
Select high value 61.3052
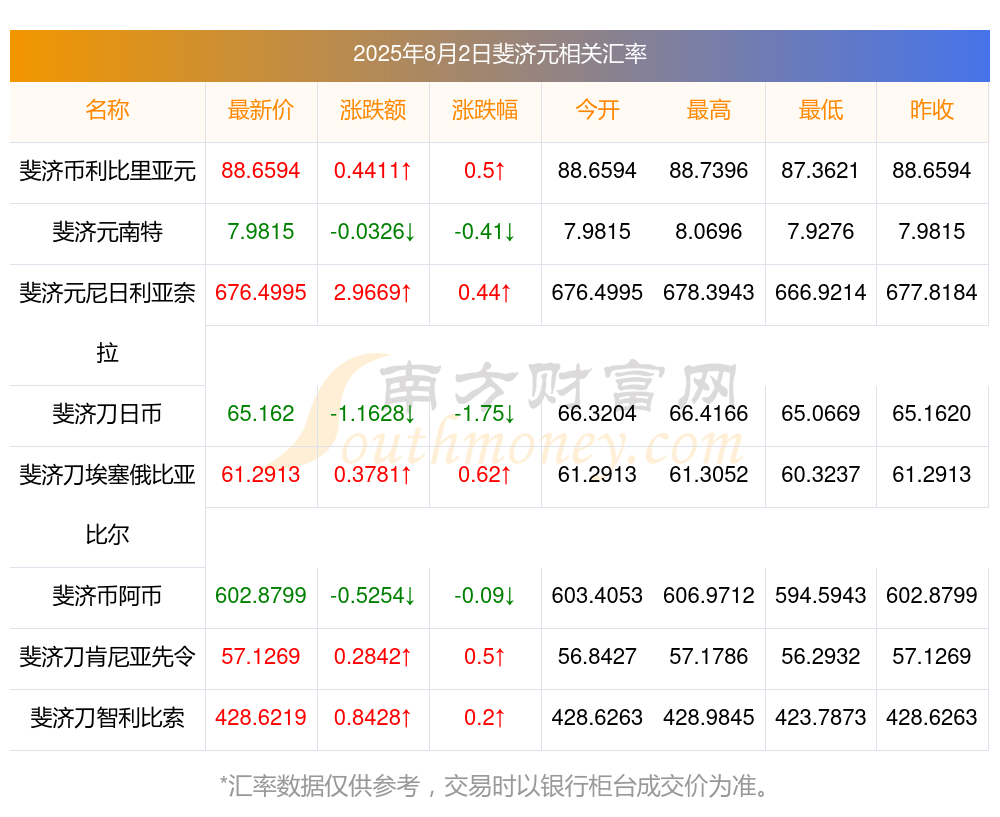(x=709, y=475)
